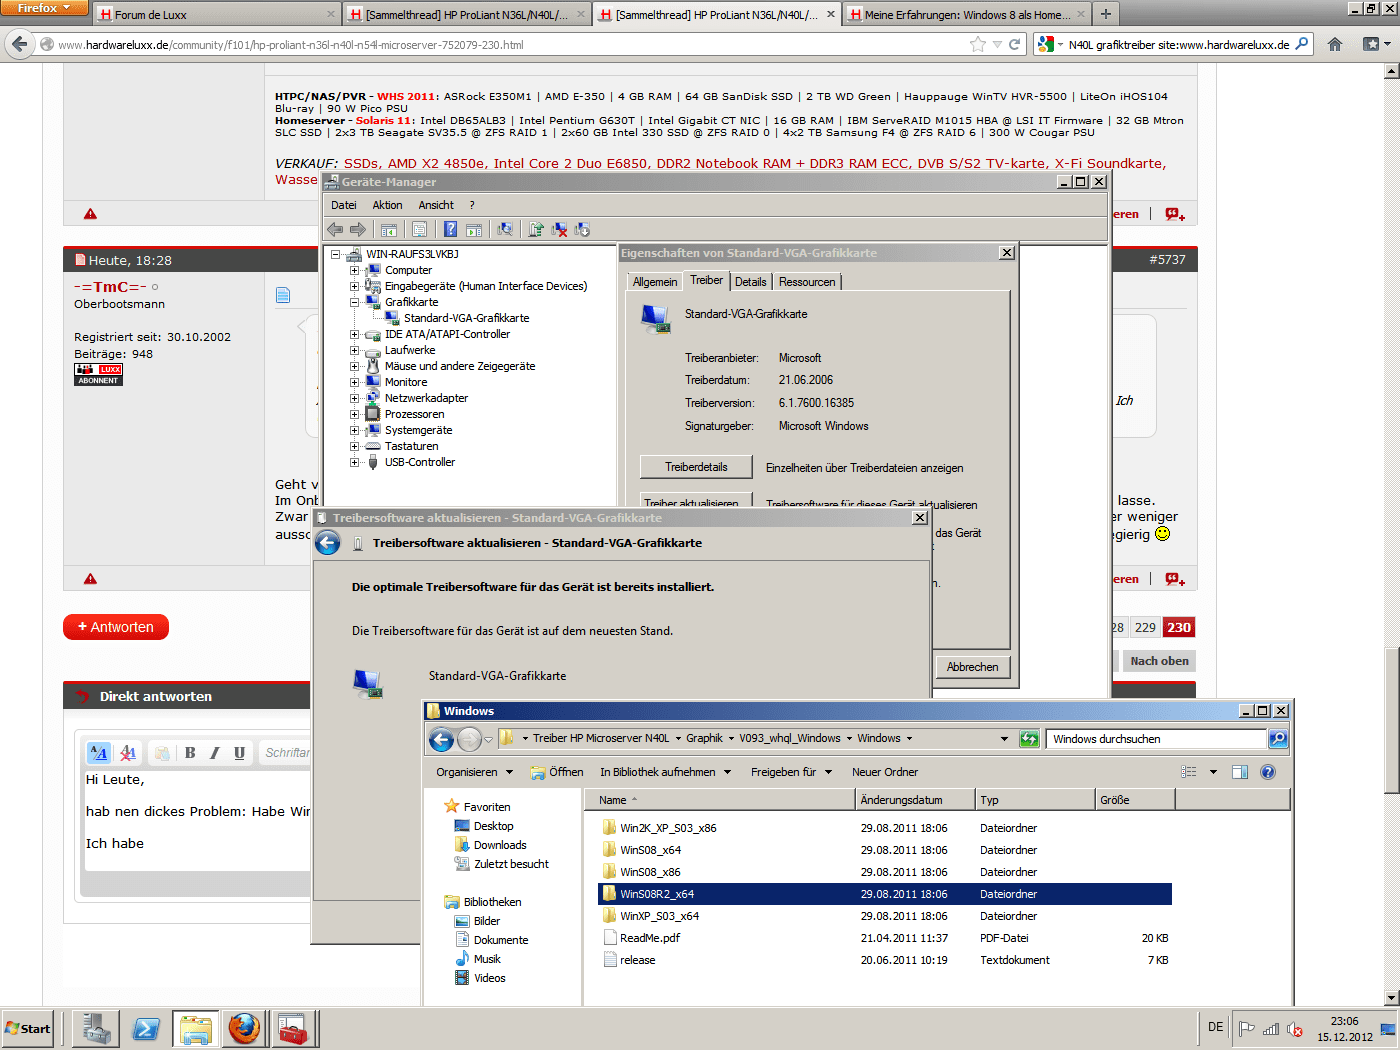Open PowerShell from the taskbar
Viewport: 1400px width, 1050px height.
[146, 1028]
